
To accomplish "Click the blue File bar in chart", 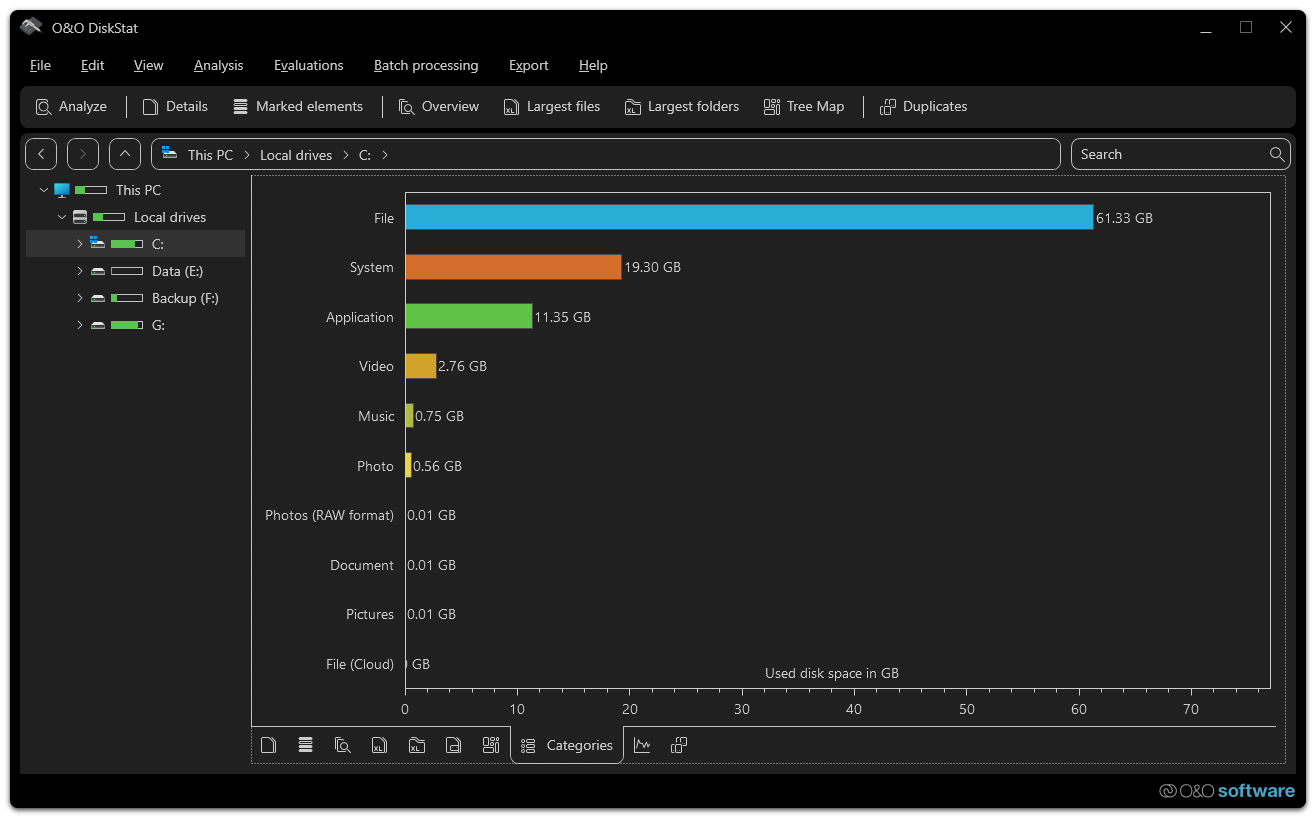I will point(749,217).
